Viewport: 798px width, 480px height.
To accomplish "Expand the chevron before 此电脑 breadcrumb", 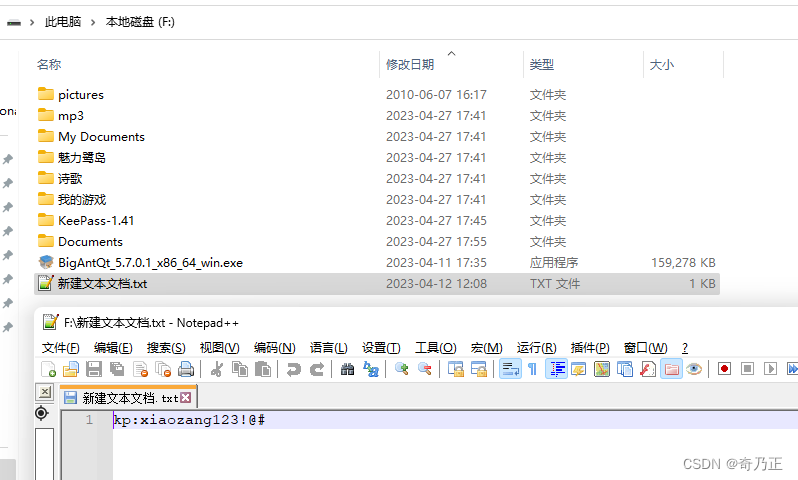I will [32, 22].
